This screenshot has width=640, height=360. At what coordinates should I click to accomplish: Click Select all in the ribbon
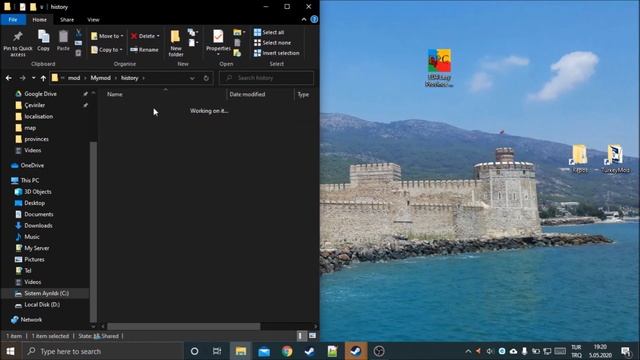[x=269, y=32]
